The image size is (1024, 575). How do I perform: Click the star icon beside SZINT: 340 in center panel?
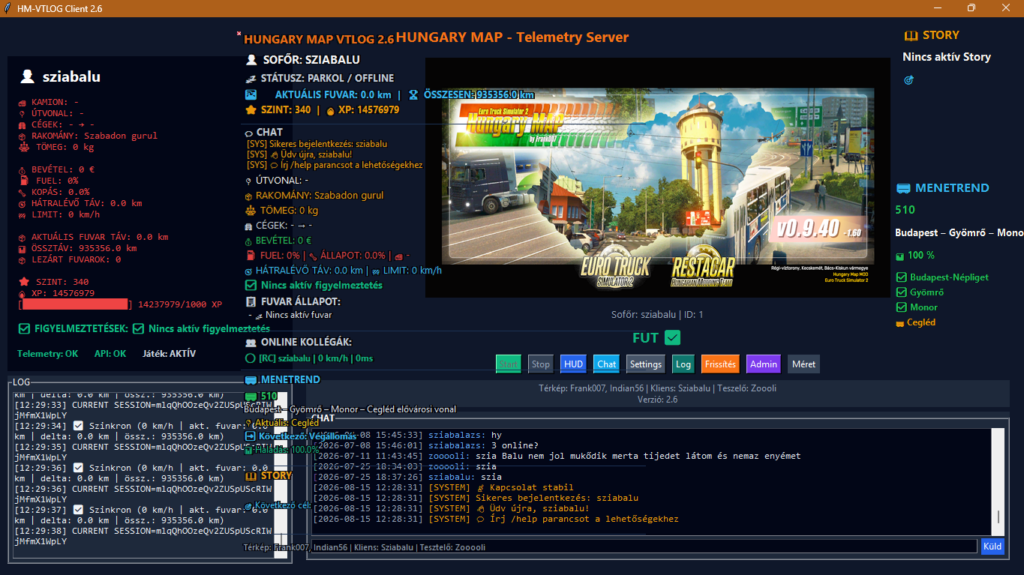[251, 110]
